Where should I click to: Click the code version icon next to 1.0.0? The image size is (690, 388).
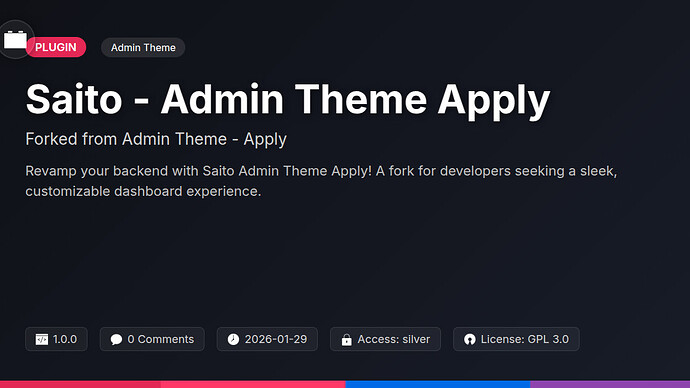[42, 339]
